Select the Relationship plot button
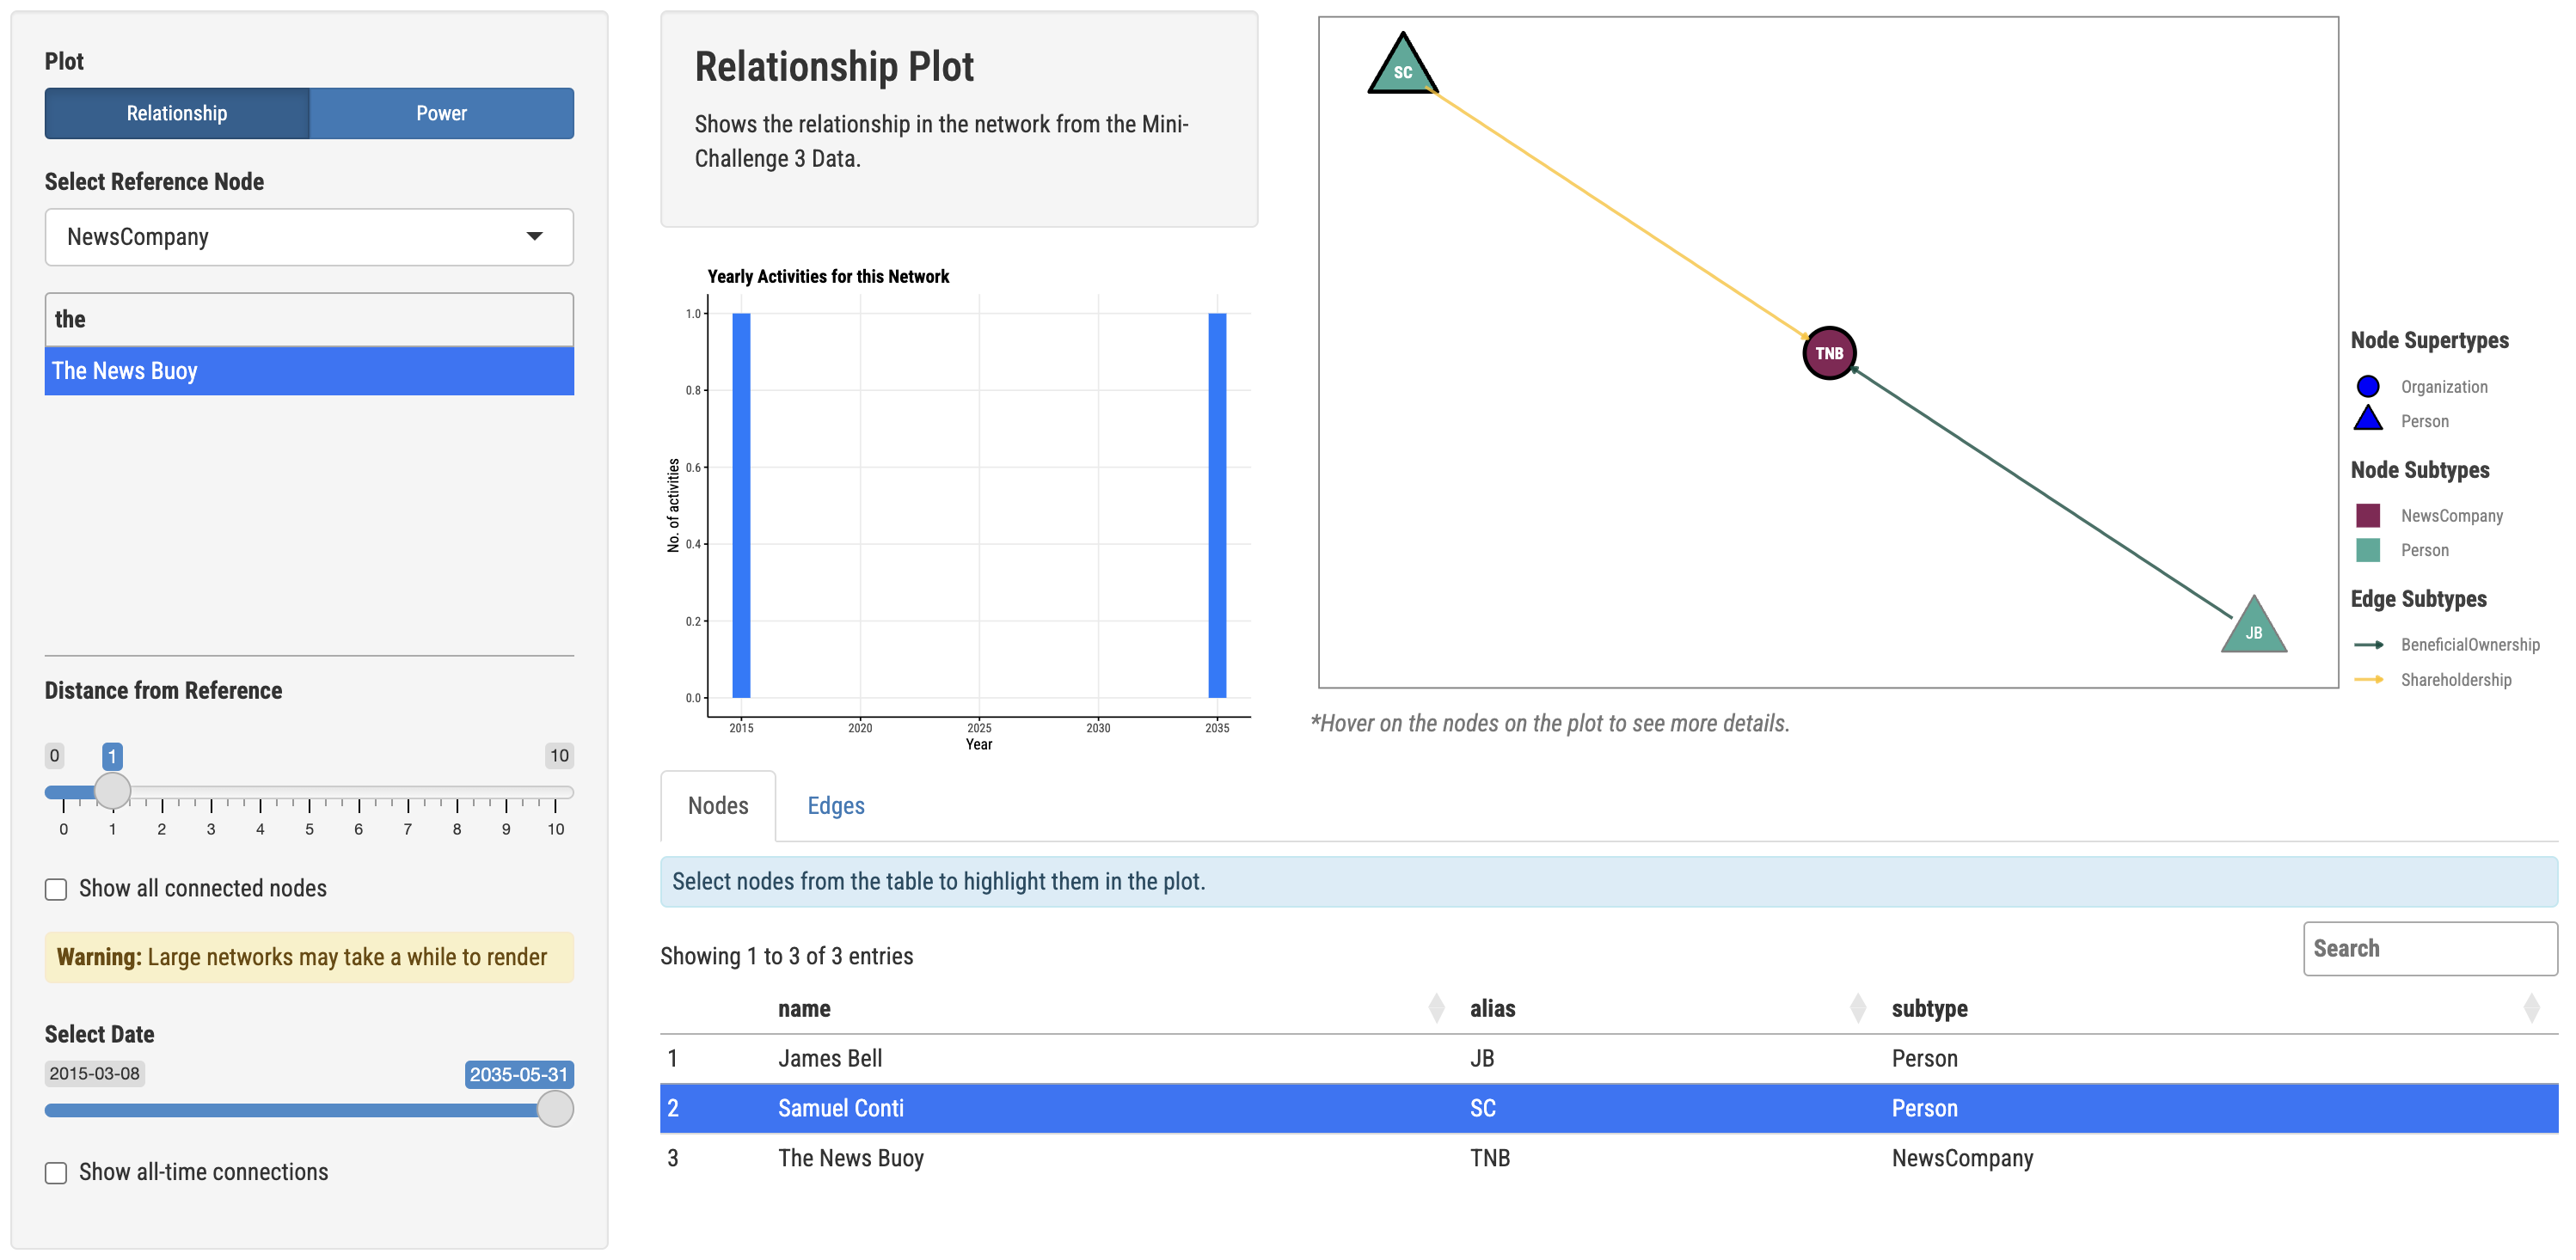 (x=177, y=113)
